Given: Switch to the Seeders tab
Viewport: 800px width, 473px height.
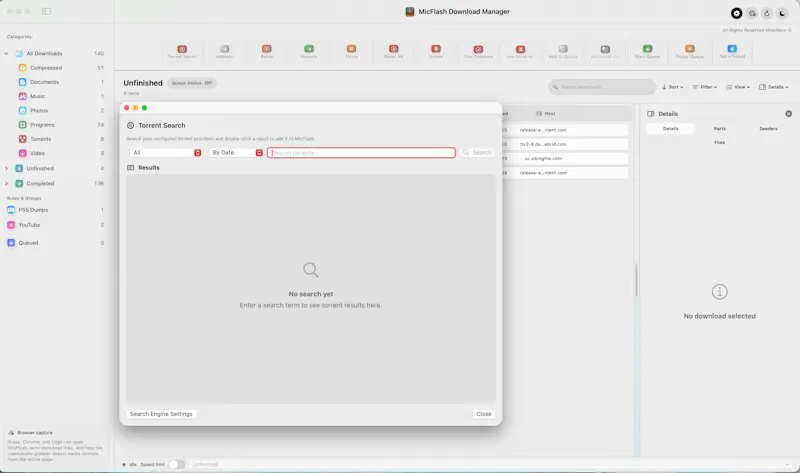Looking at the screenshot, I should click(768, 129).
